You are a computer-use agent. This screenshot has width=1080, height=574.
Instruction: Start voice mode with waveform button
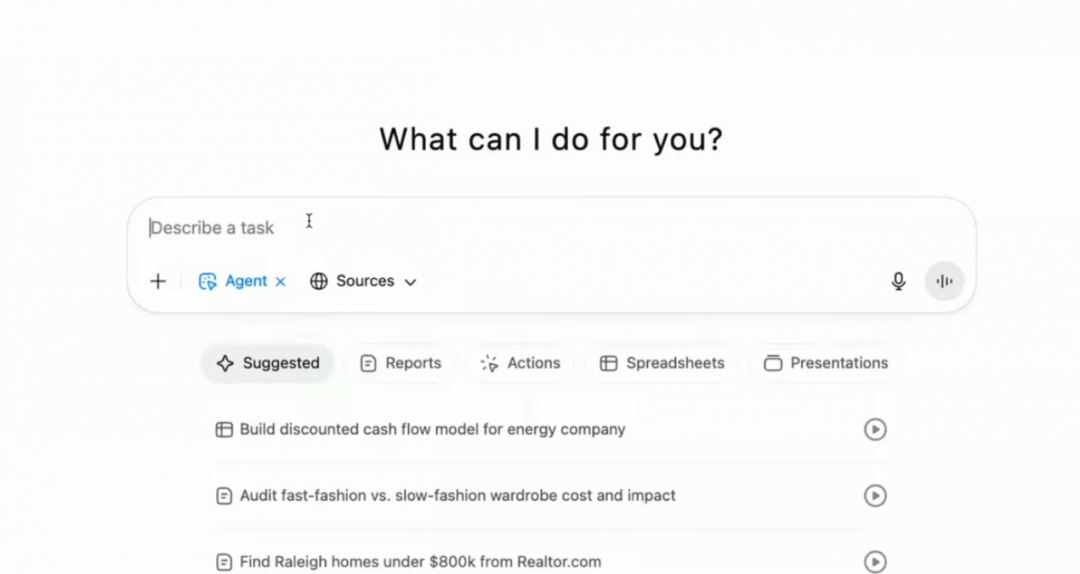coord(944,281)
